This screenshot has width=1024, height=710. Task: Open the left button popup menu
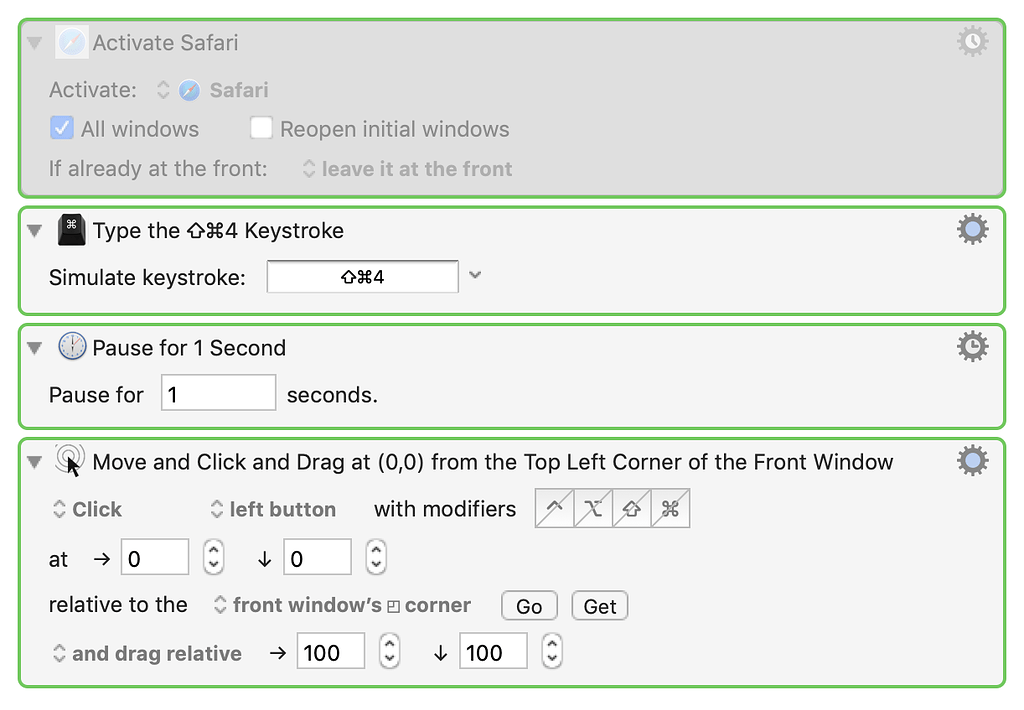272,509
